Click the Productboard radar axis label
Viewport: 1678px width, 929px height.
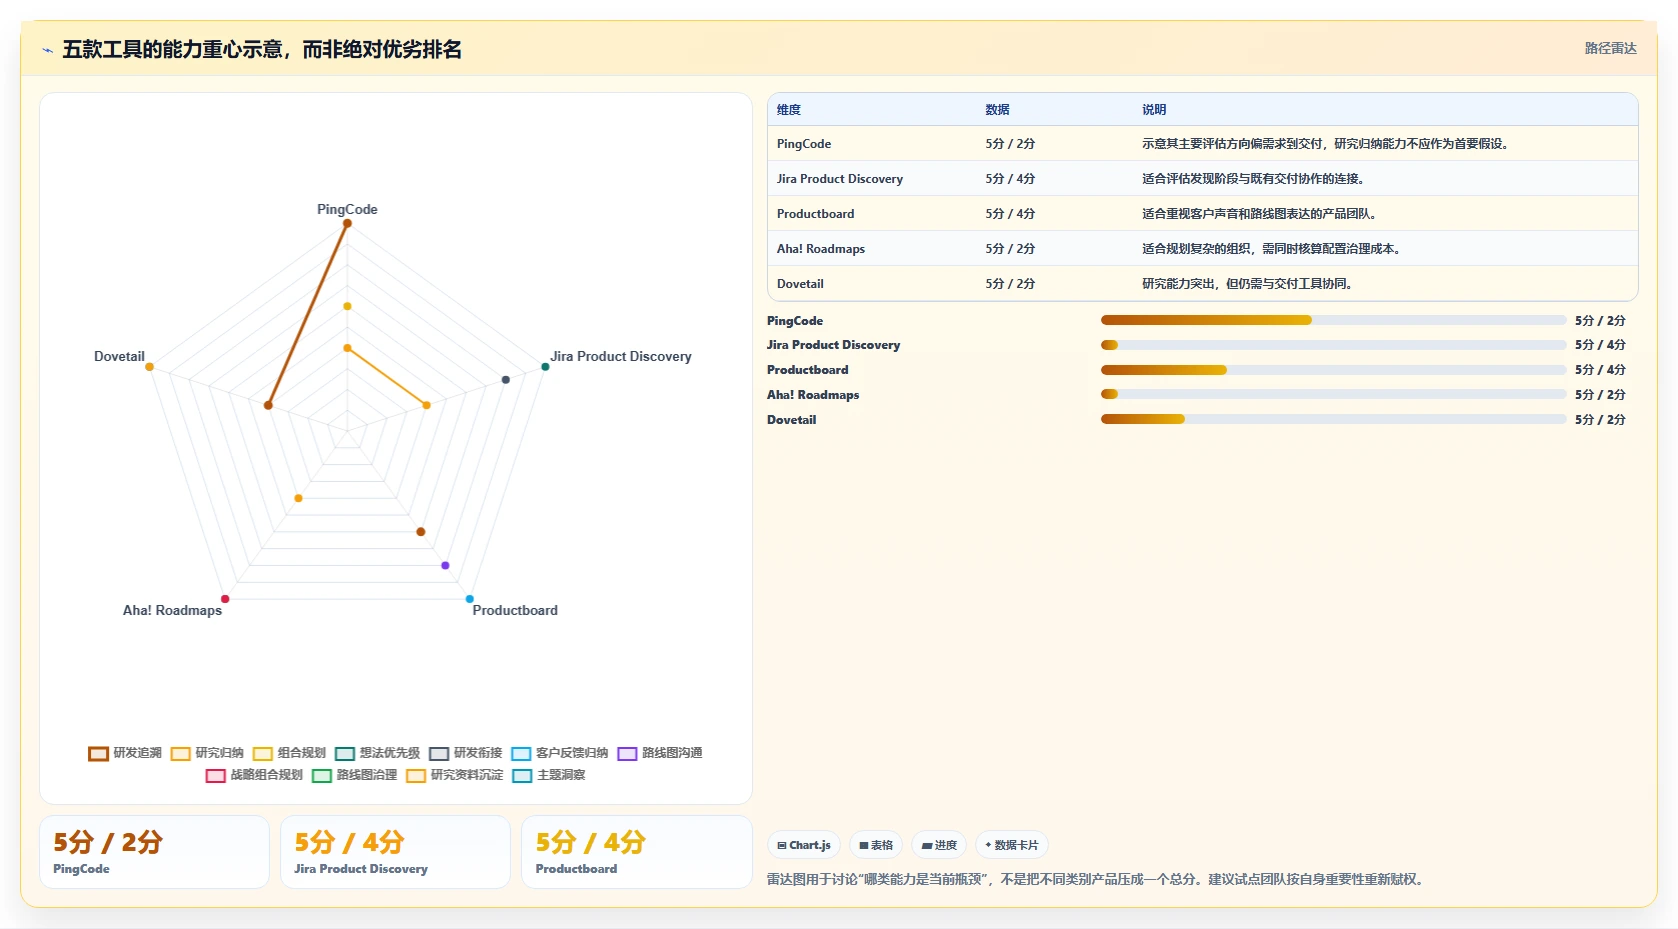pyautogui.click(x=515, y=610)
